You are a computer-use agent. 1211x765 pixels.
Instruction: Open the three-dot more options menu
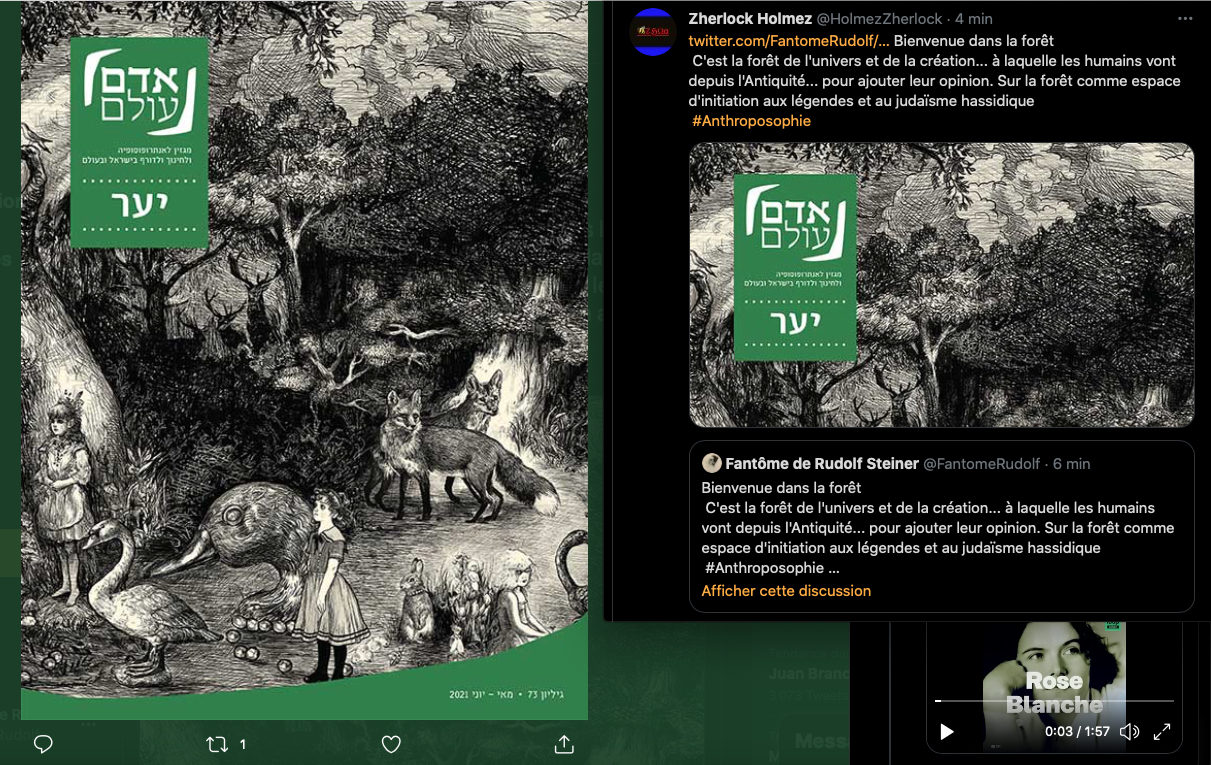click(1185, 19)
